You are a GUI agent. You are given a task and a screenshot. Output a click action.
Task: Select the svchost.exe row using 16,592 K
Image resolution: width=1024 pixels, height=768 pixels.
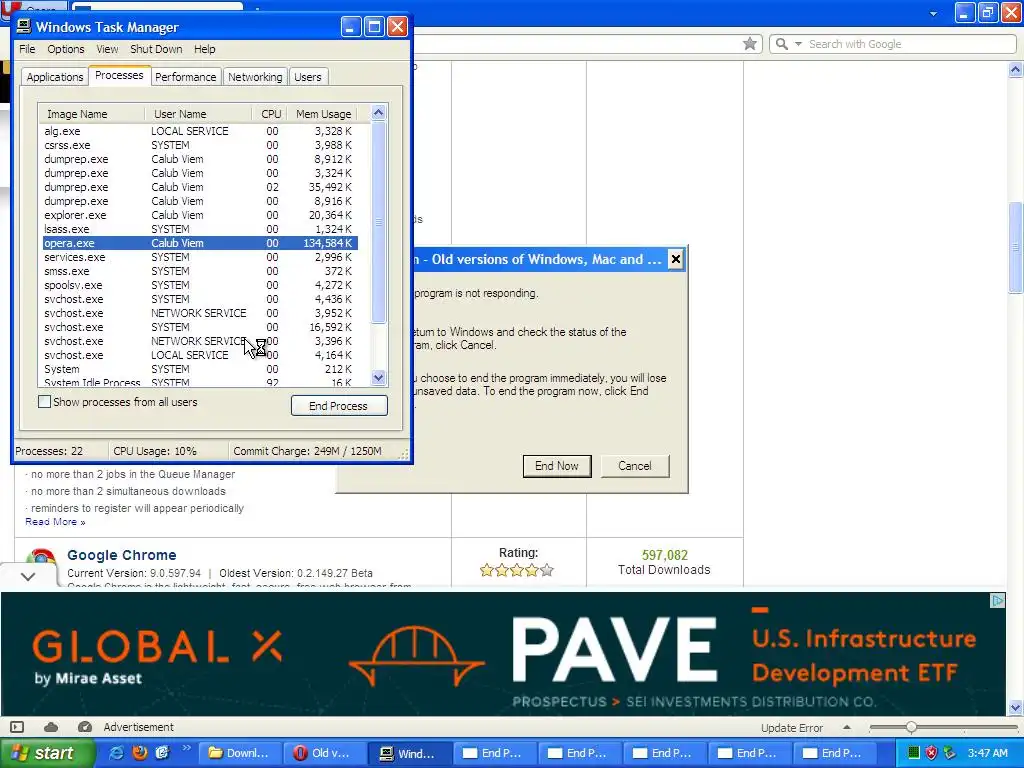point(200,327)
